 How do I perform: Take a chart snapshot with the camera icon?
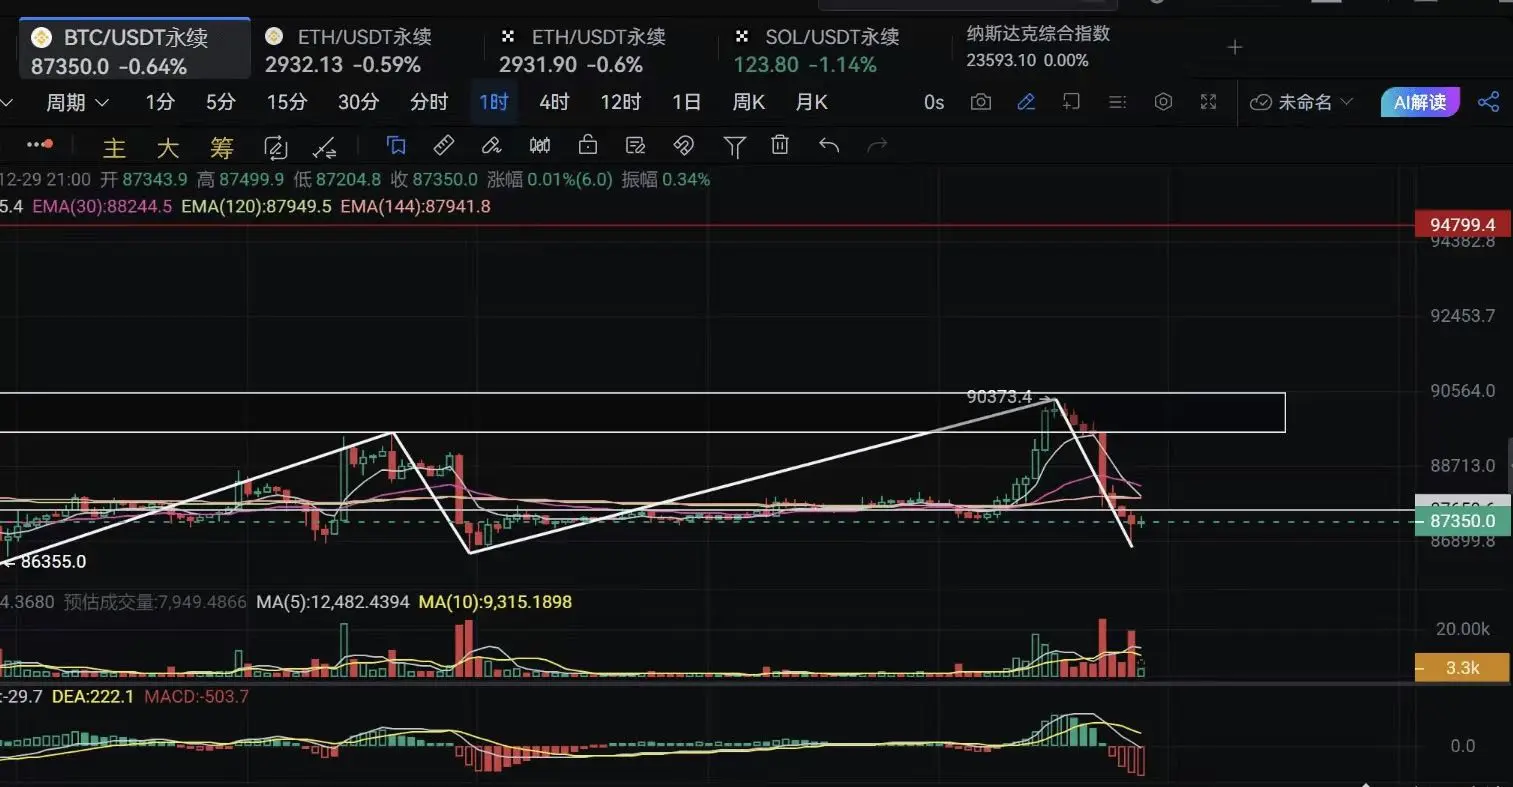(x=981, y=102)
